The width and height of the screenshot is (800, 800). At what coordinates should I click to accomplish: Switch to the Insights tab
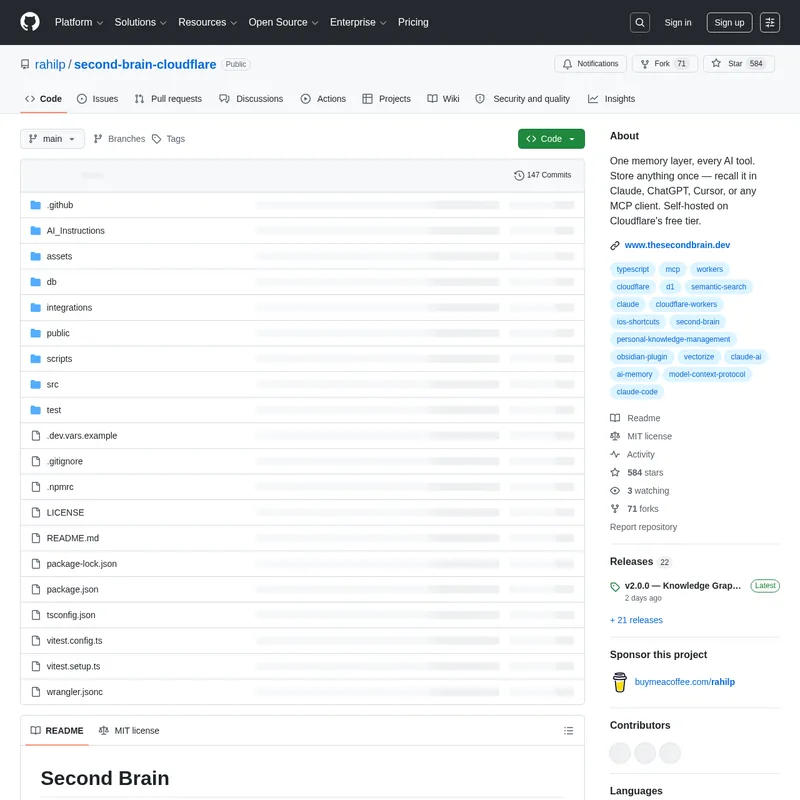[611, 99]
